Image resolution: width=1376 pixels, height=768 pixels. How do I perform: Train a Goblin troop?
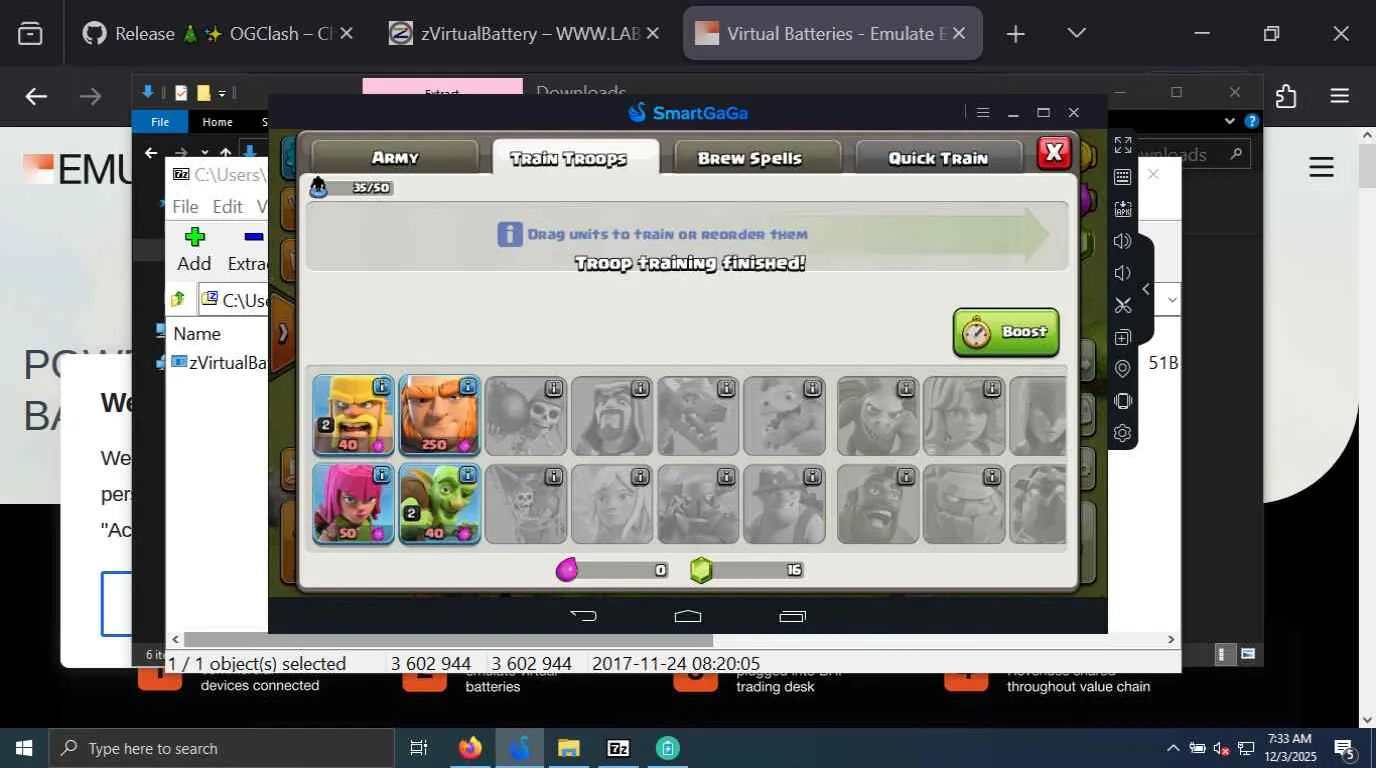[440, 503]
